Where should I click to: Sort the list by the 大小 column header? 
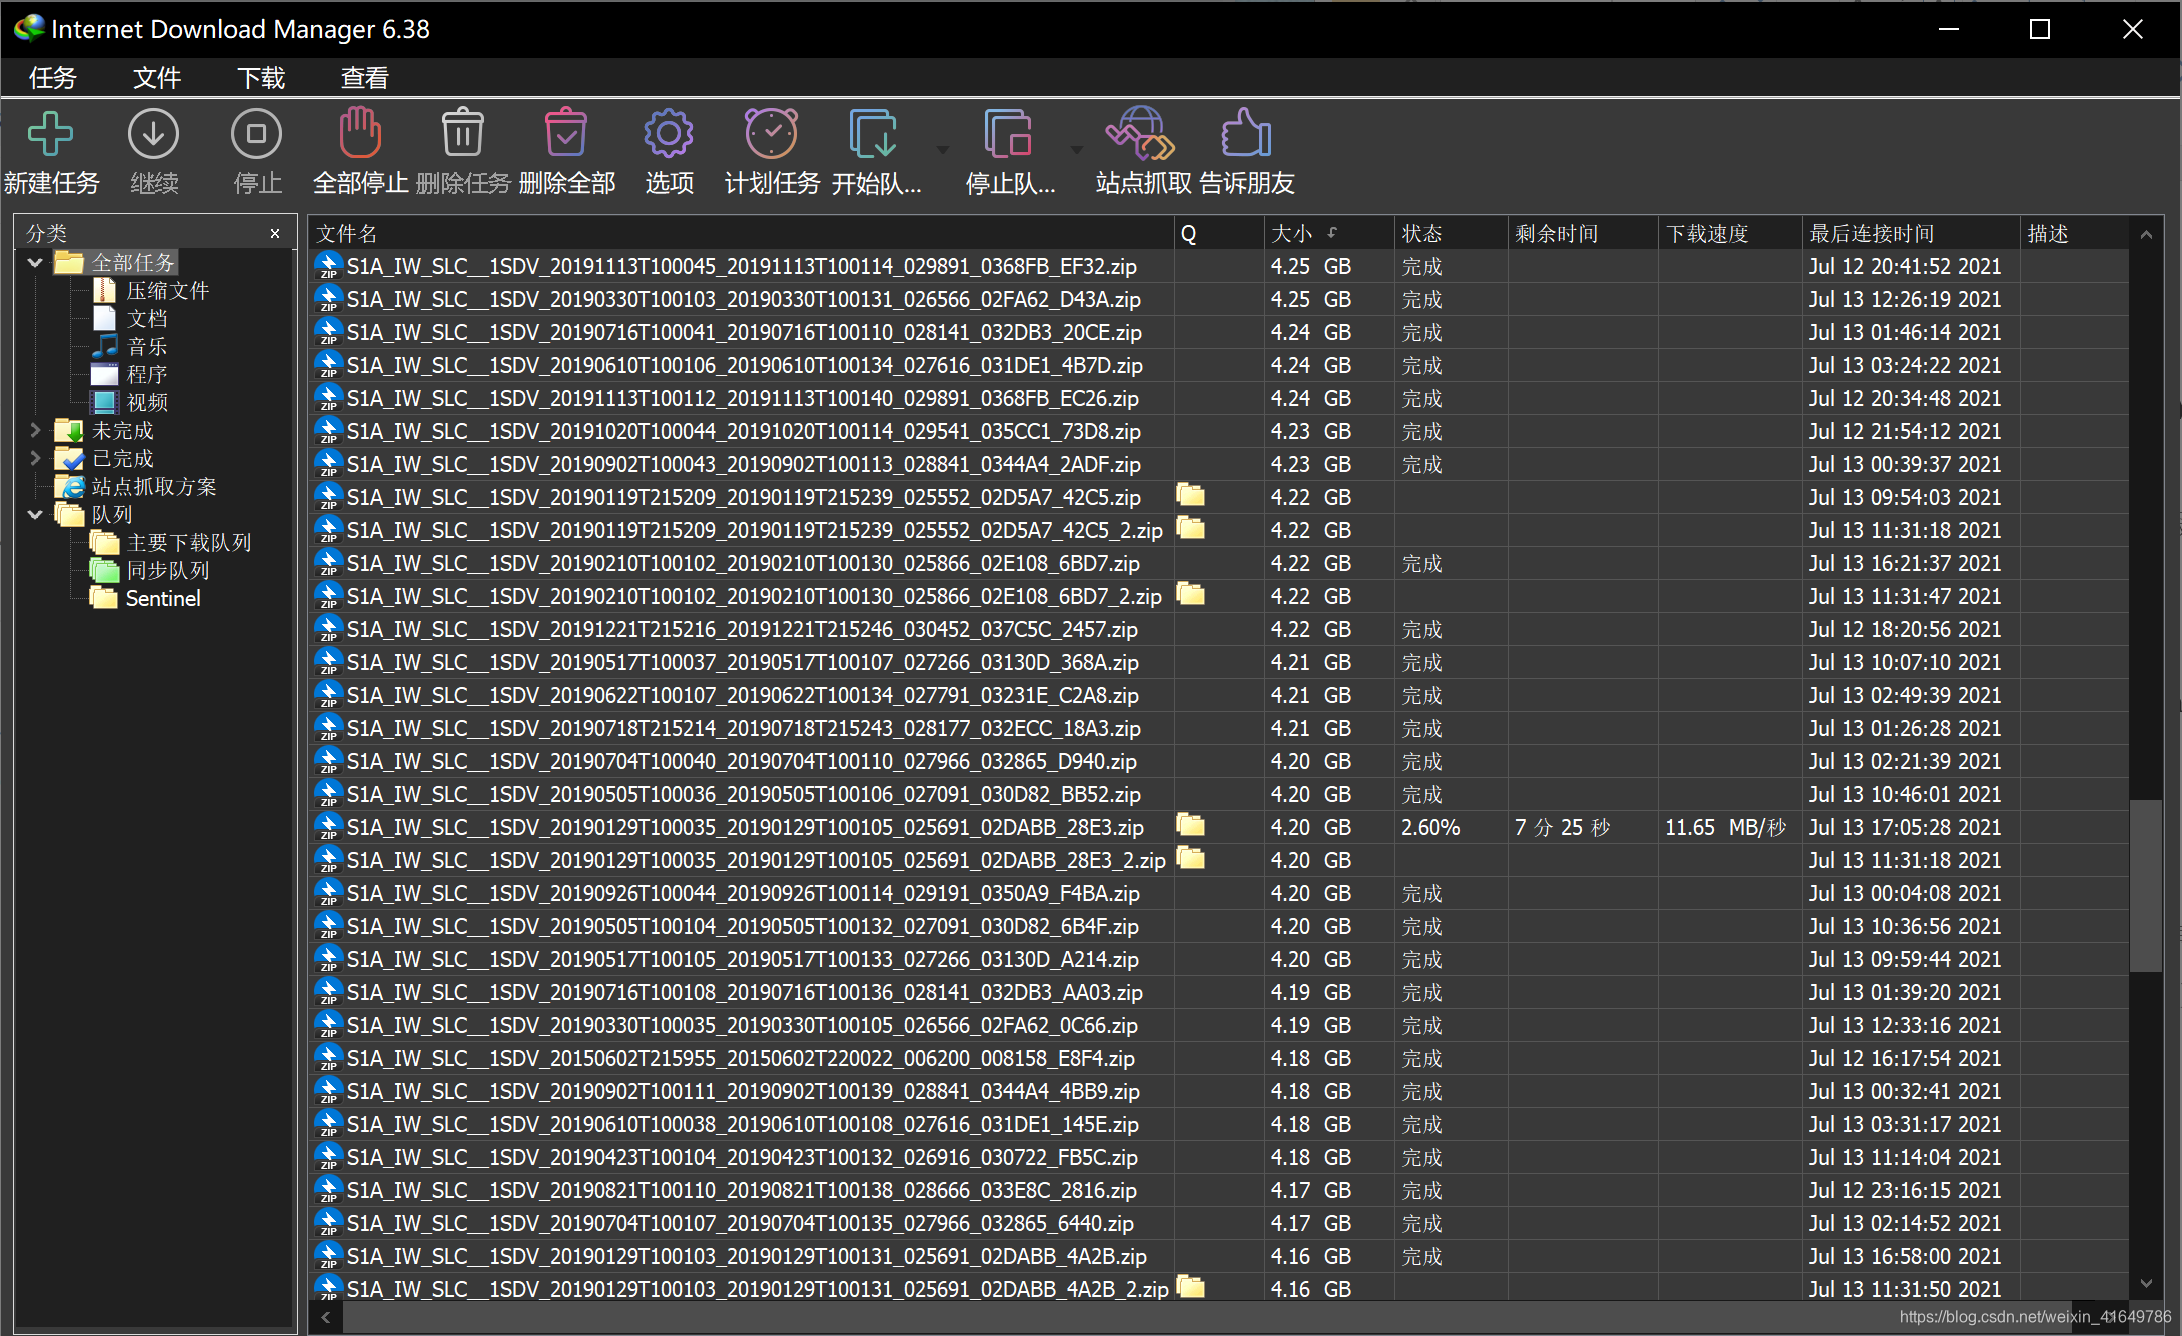(1292, 233)
